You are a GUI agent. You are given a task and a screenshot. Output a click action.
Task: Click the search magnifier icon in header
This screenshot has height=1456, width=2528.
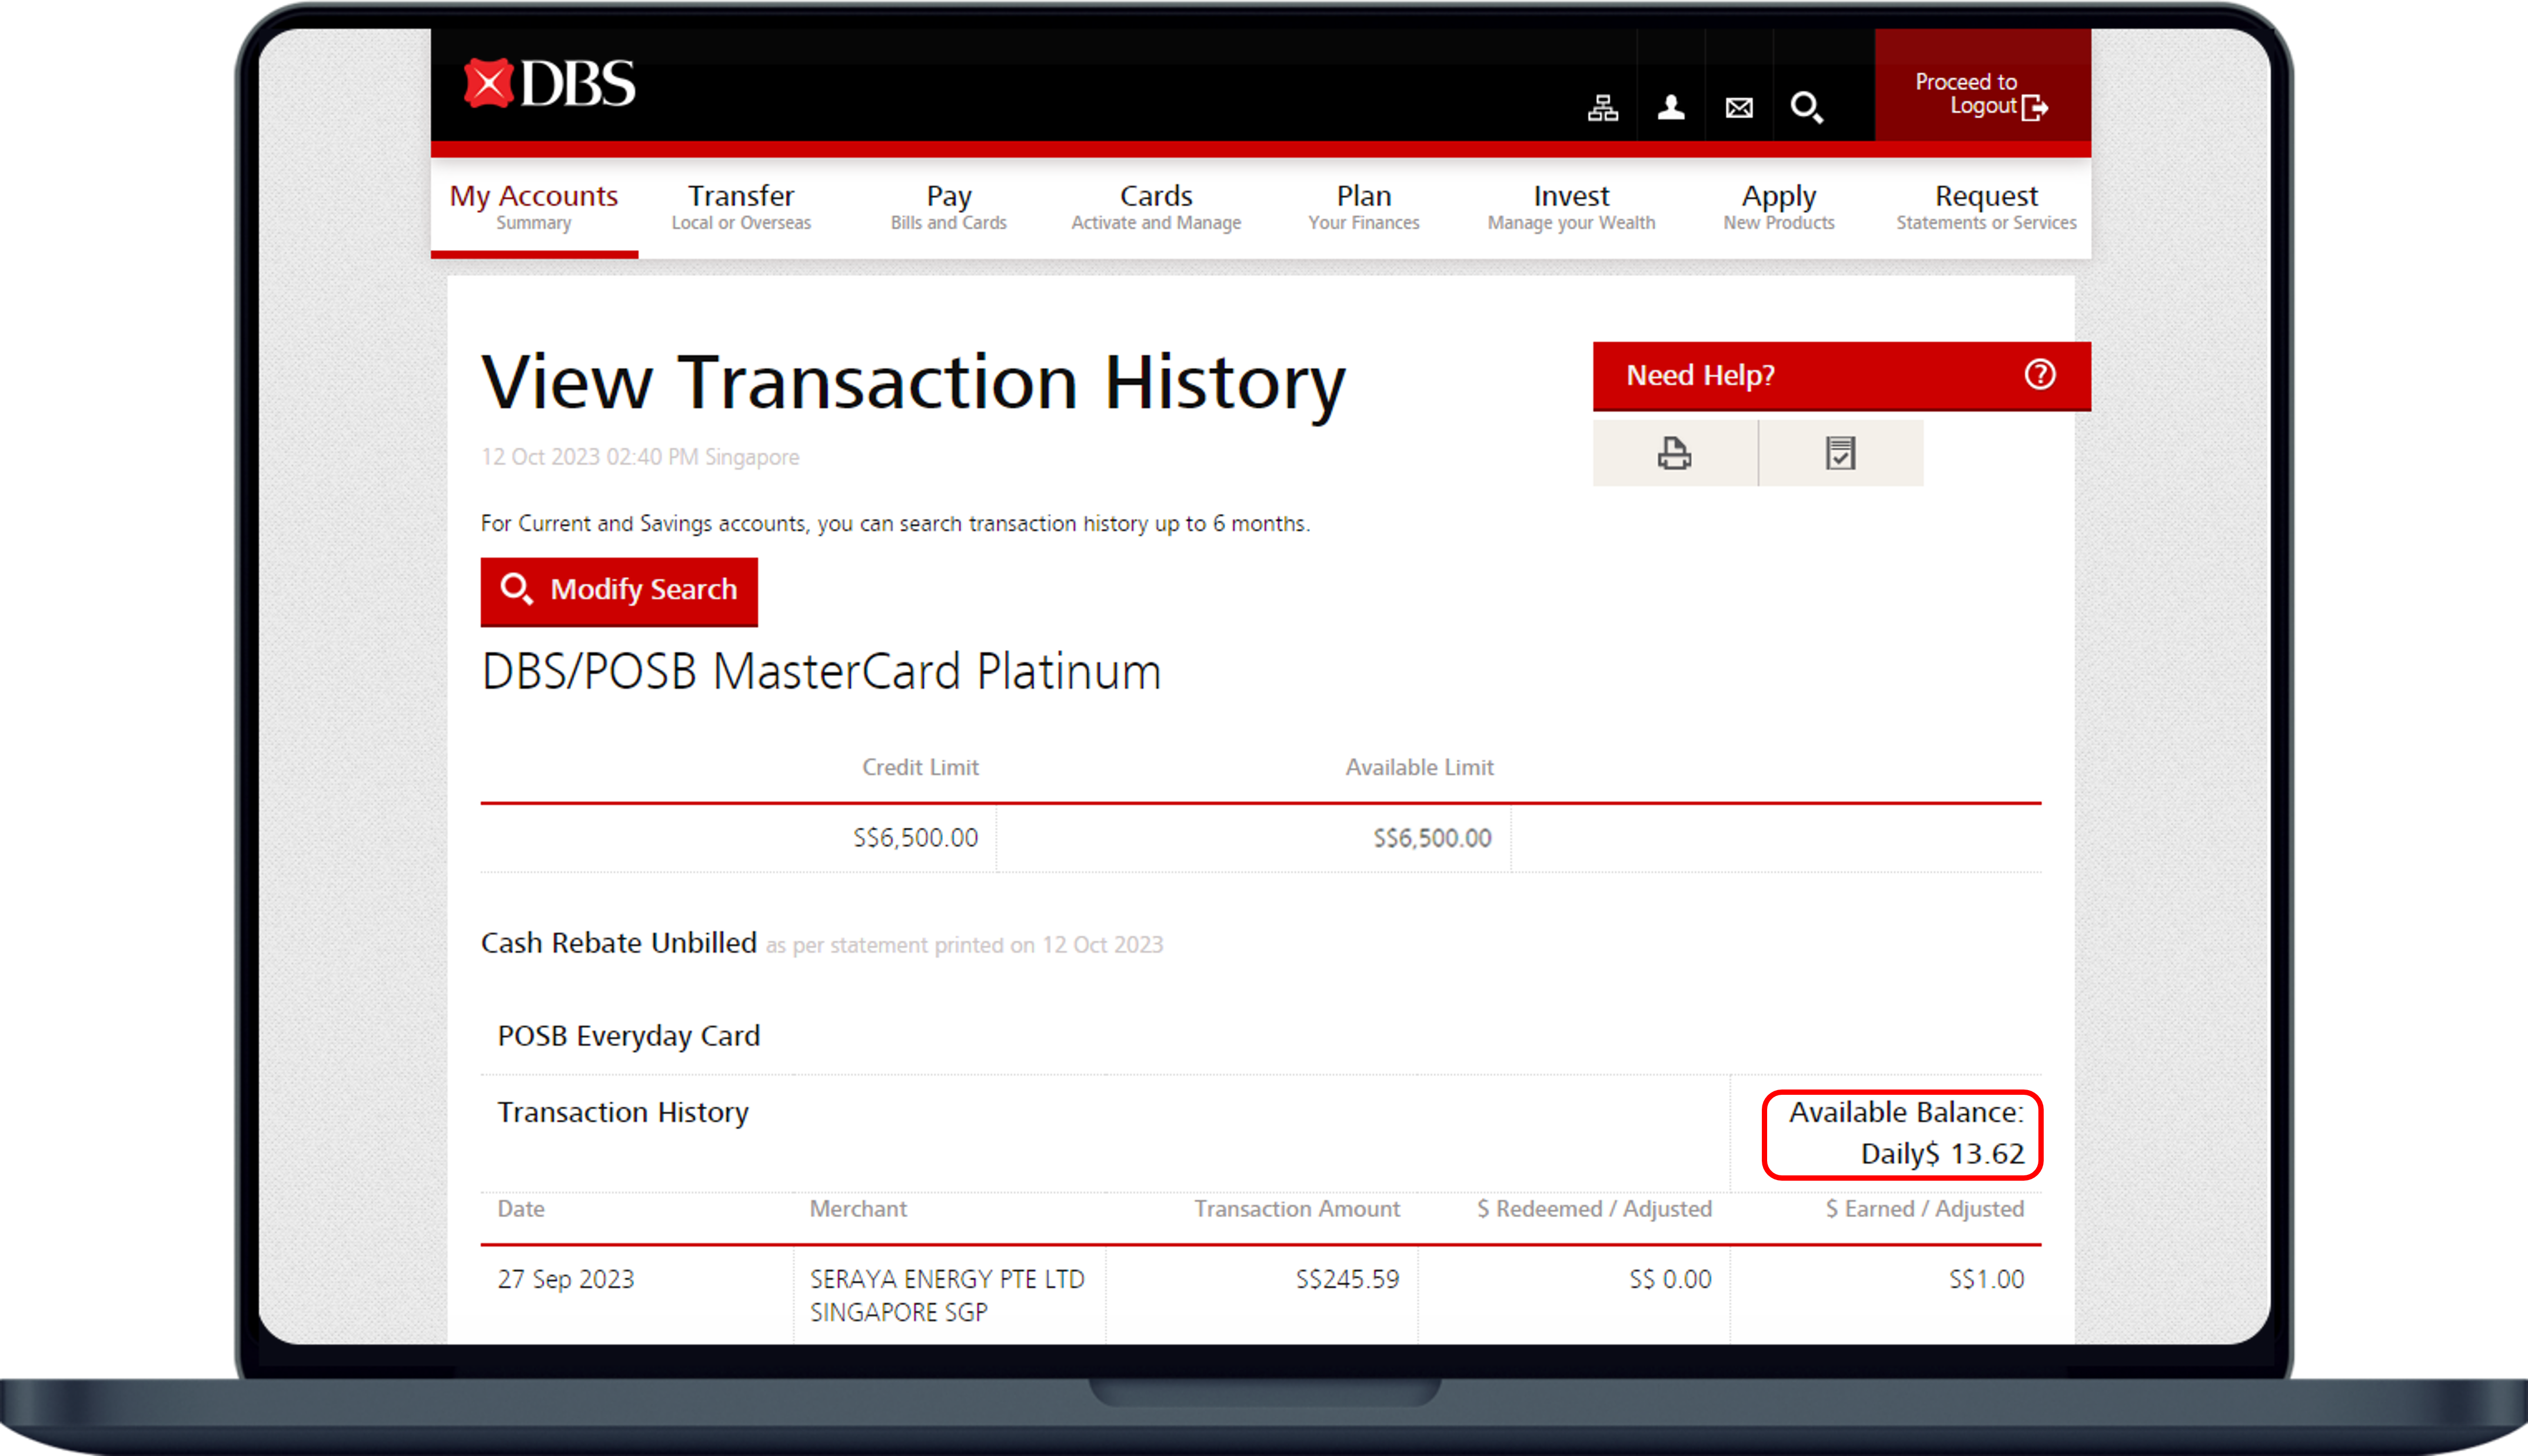pos(1807,107)
